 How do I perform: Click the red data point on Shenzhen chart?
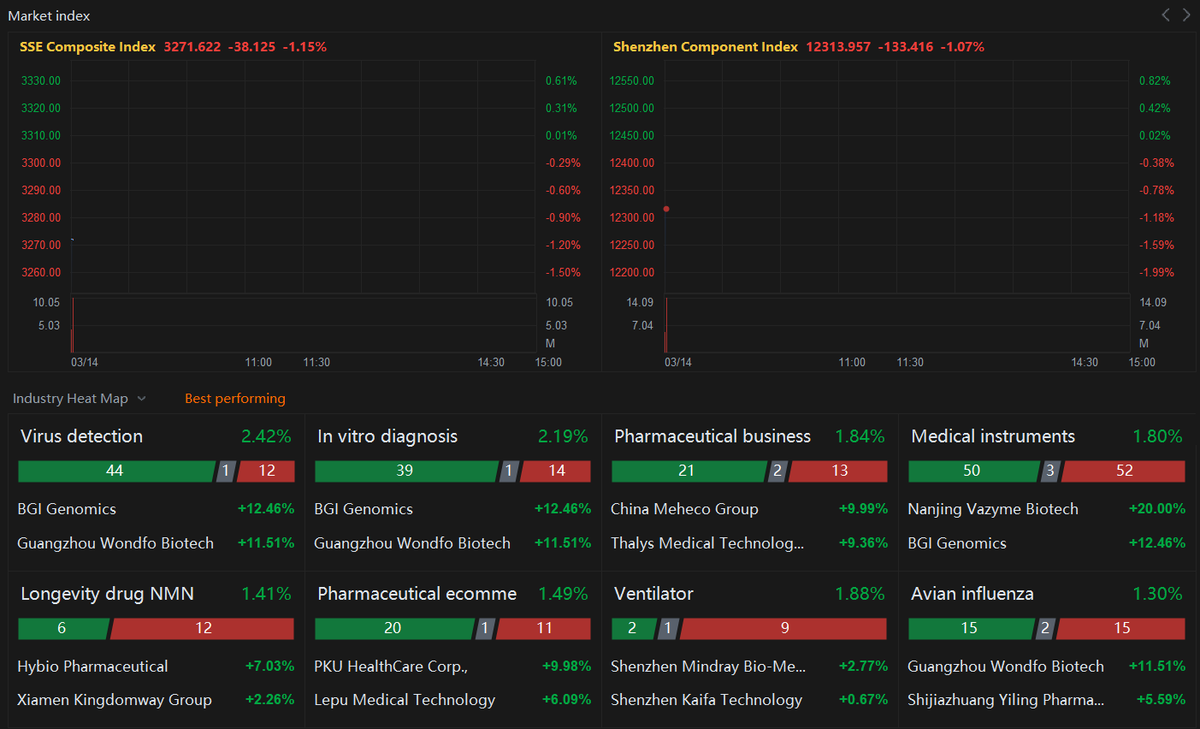(x=666, y=209)
